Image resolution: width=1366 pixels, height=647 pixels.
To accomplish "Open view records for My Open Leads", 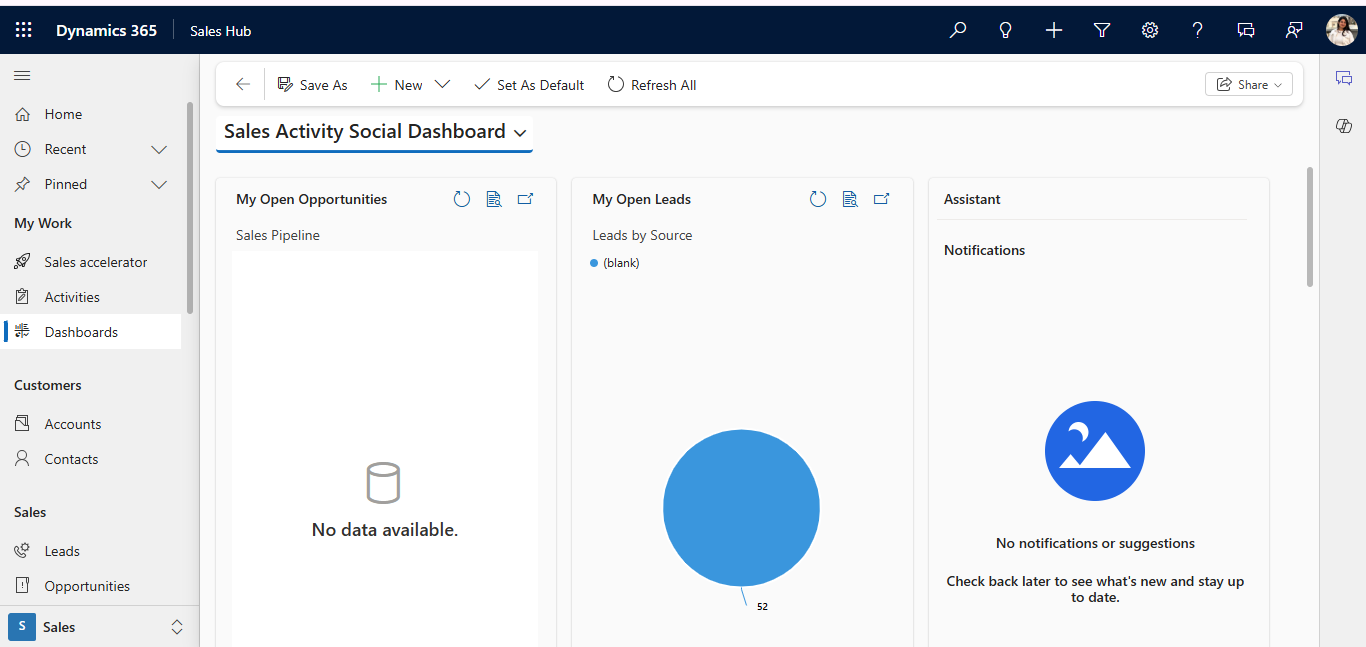I will 850,198.
